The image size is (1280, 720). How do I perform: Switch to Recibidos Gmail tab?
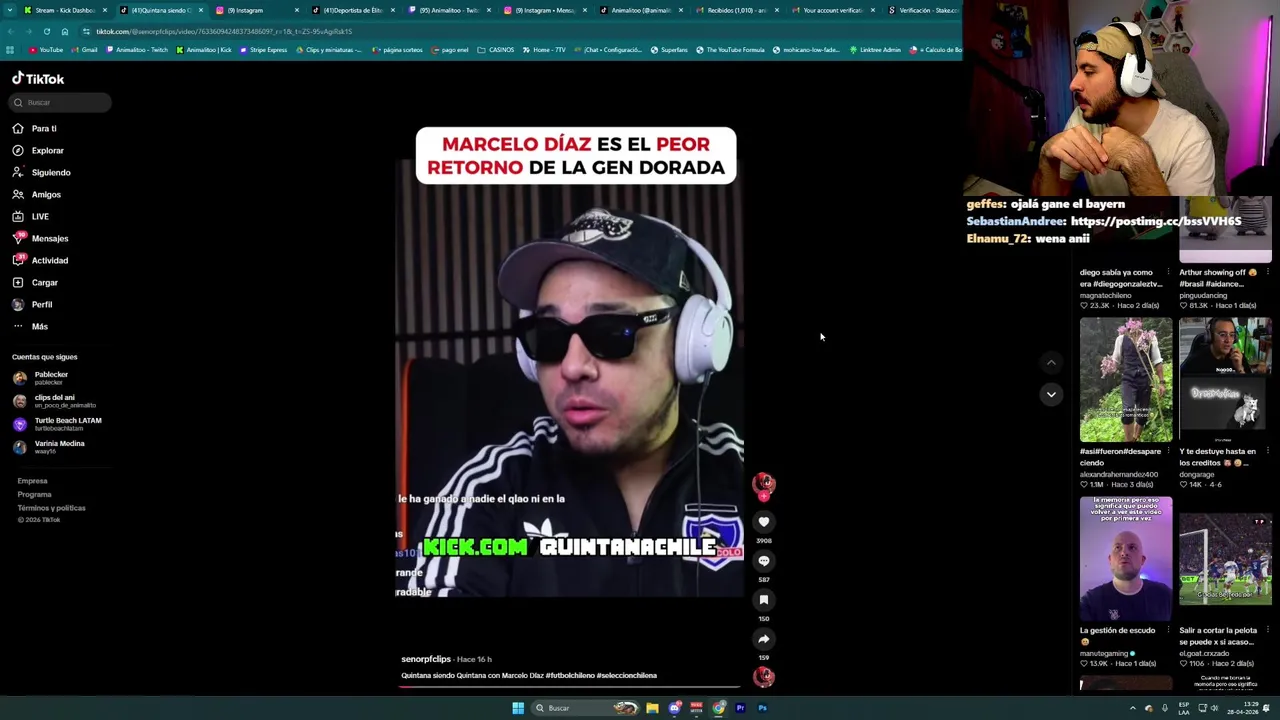click(736, 10)
